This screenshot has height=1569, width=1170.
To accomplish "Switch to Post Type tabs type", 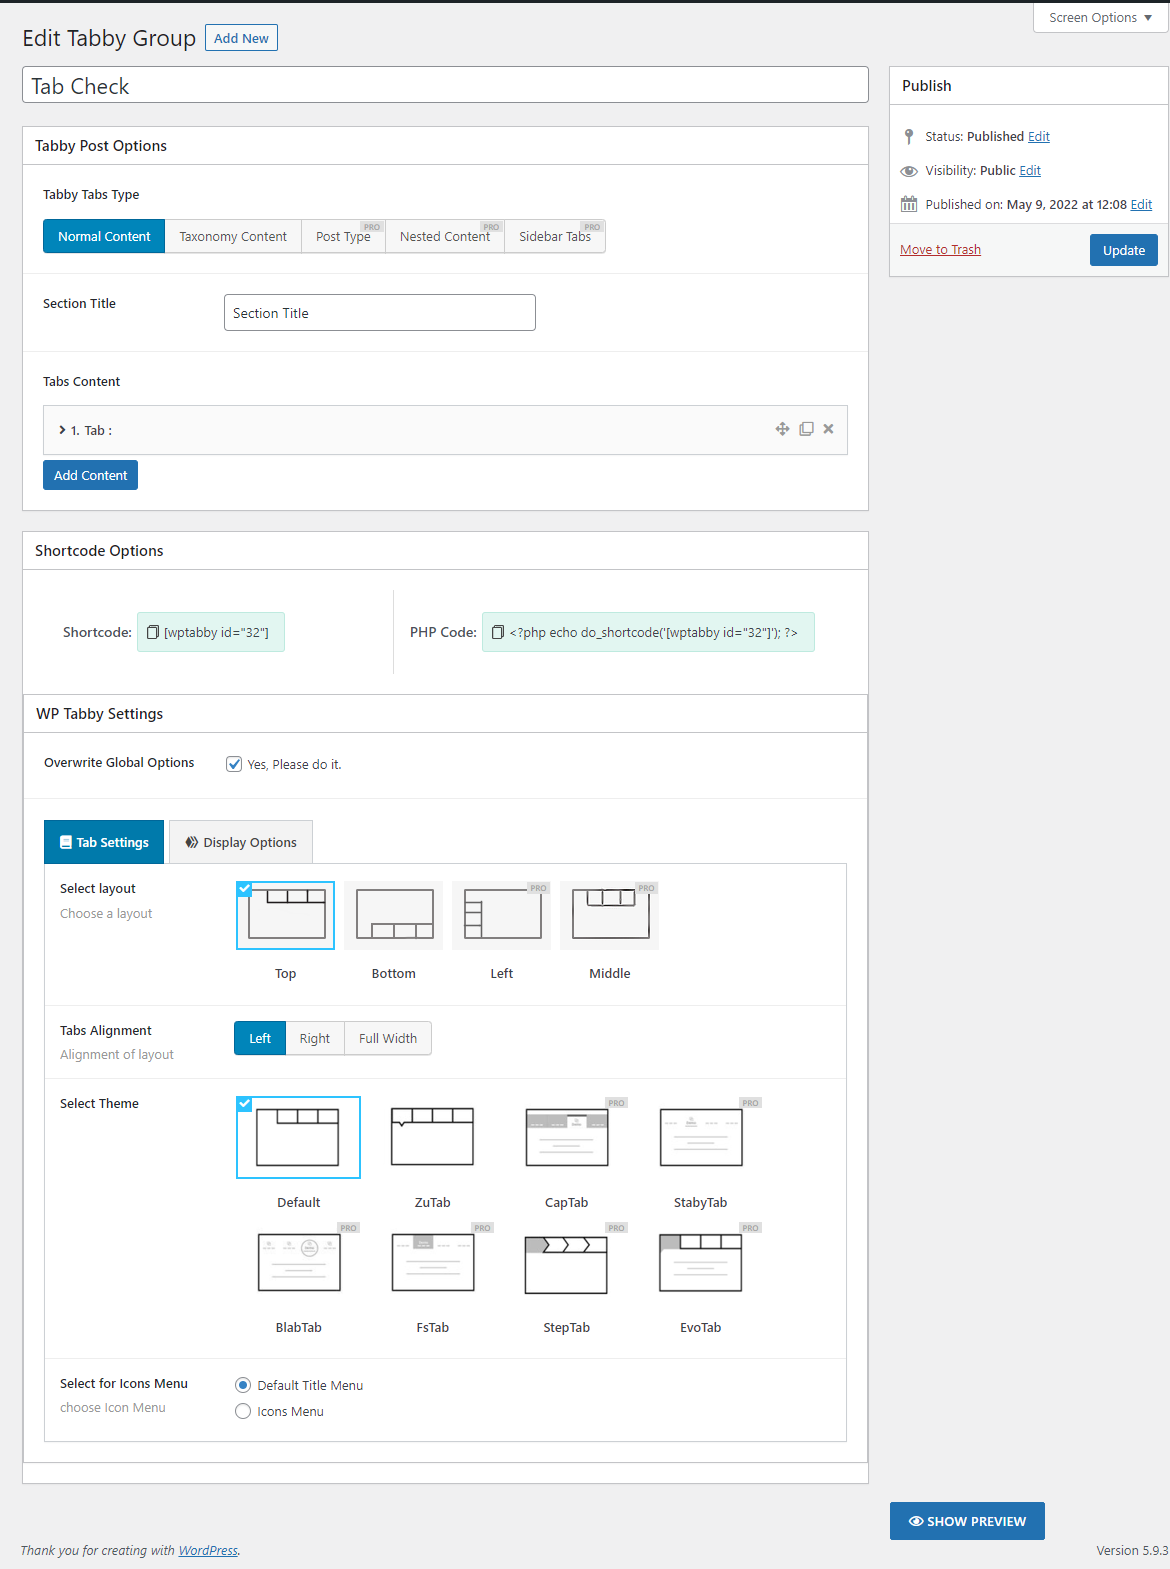I will (343, 236).
